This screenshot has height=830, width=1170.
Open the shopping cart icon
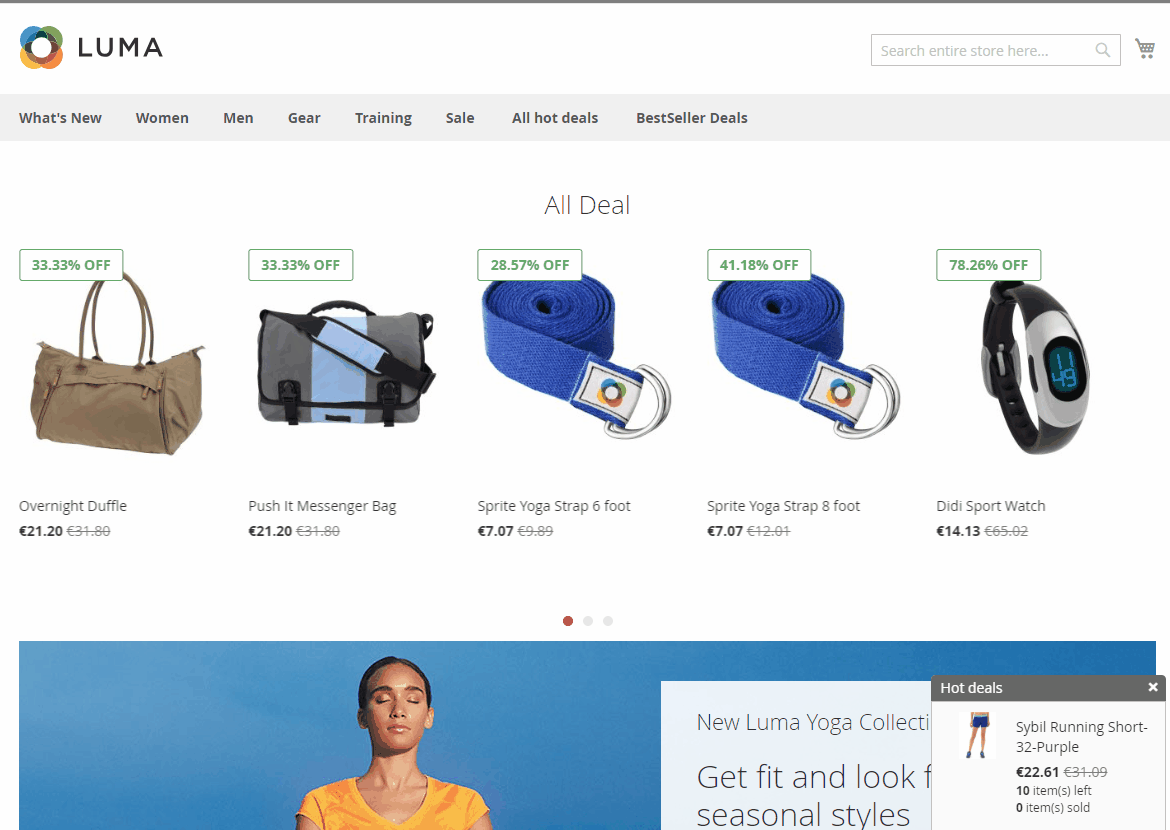pyautogui.click(x=1145, y=49)
